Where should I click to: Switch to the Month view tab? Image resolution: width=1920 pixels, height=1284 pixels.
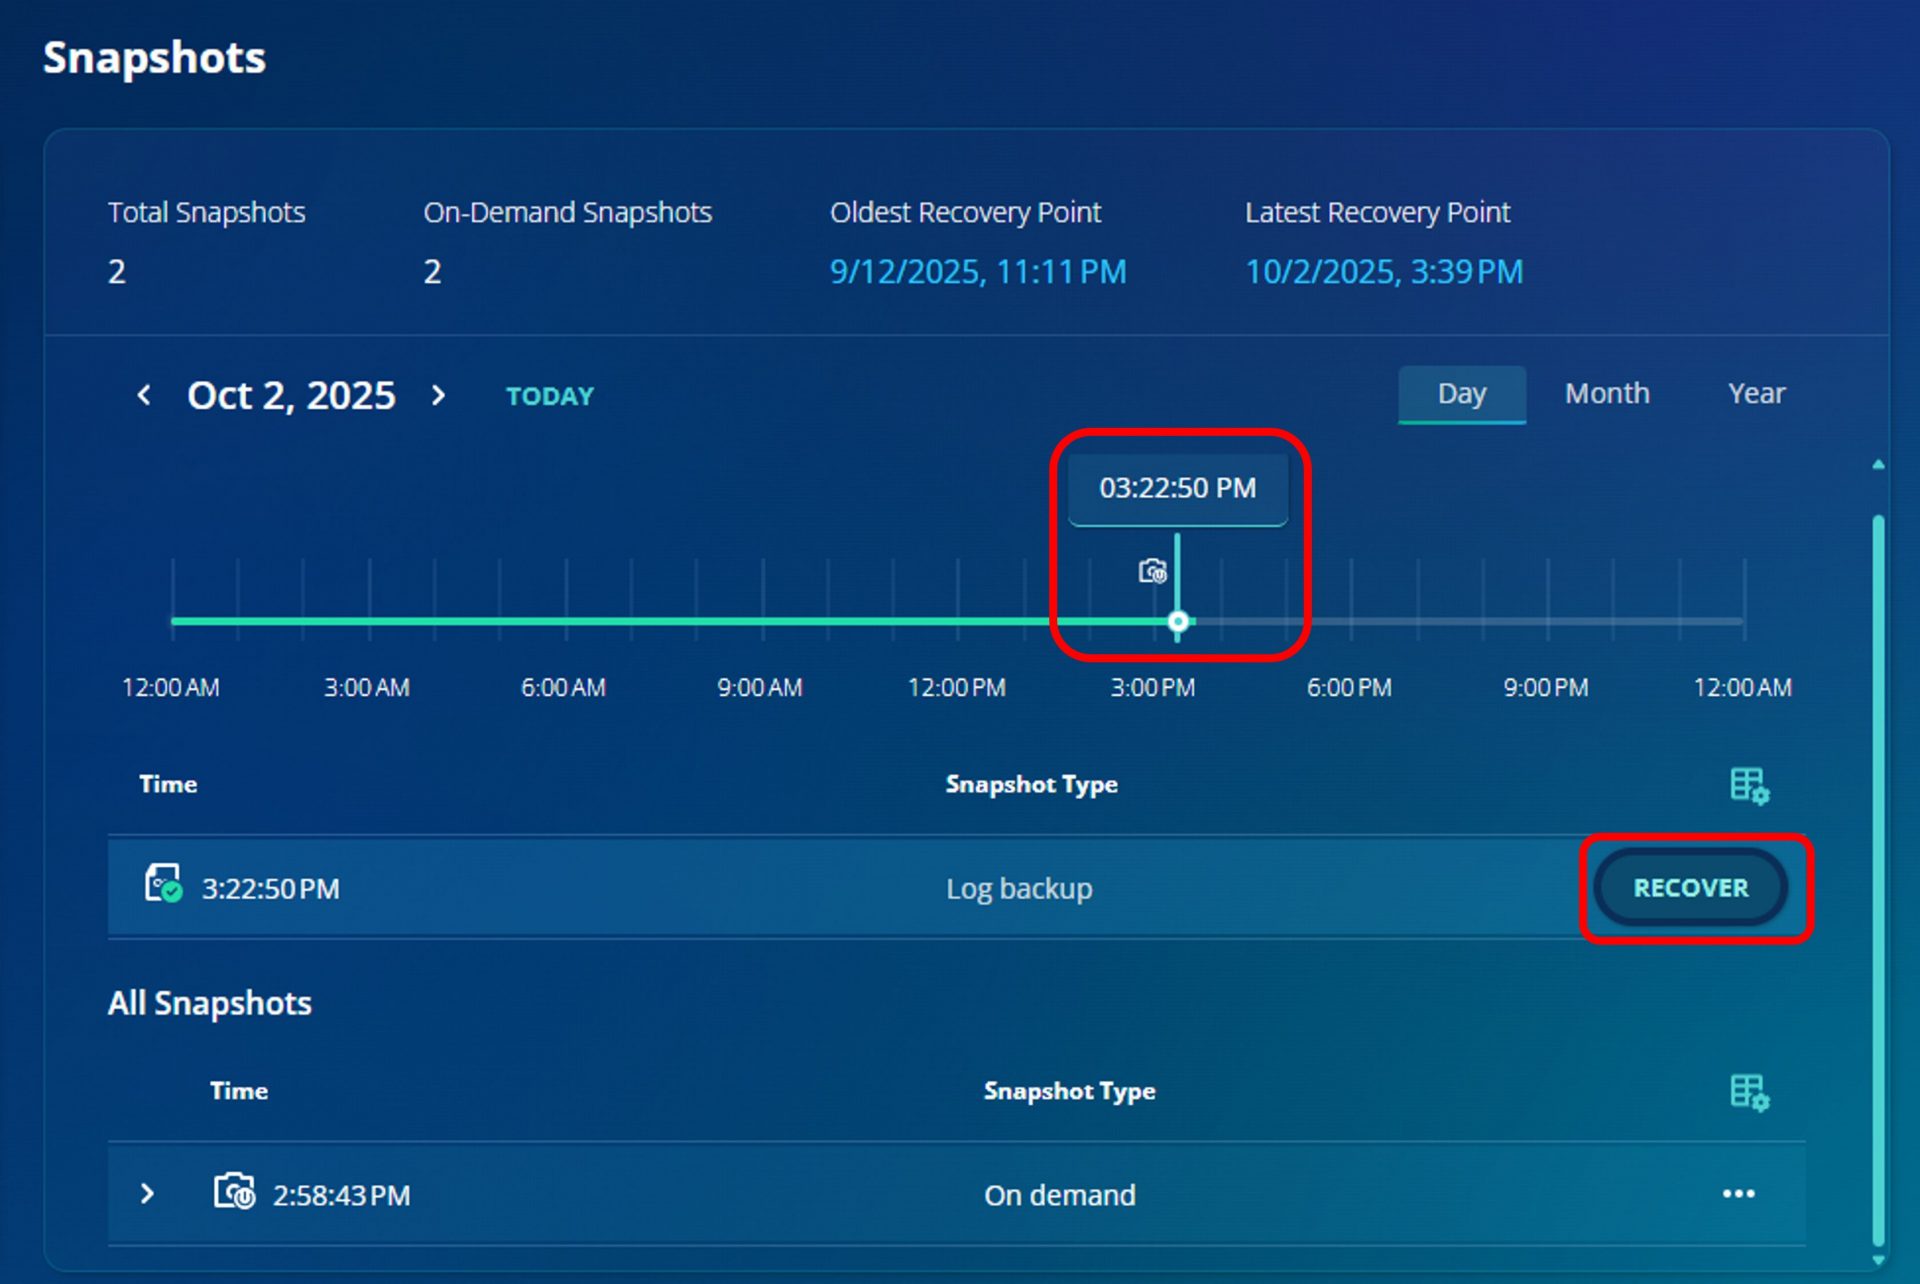1606,394
